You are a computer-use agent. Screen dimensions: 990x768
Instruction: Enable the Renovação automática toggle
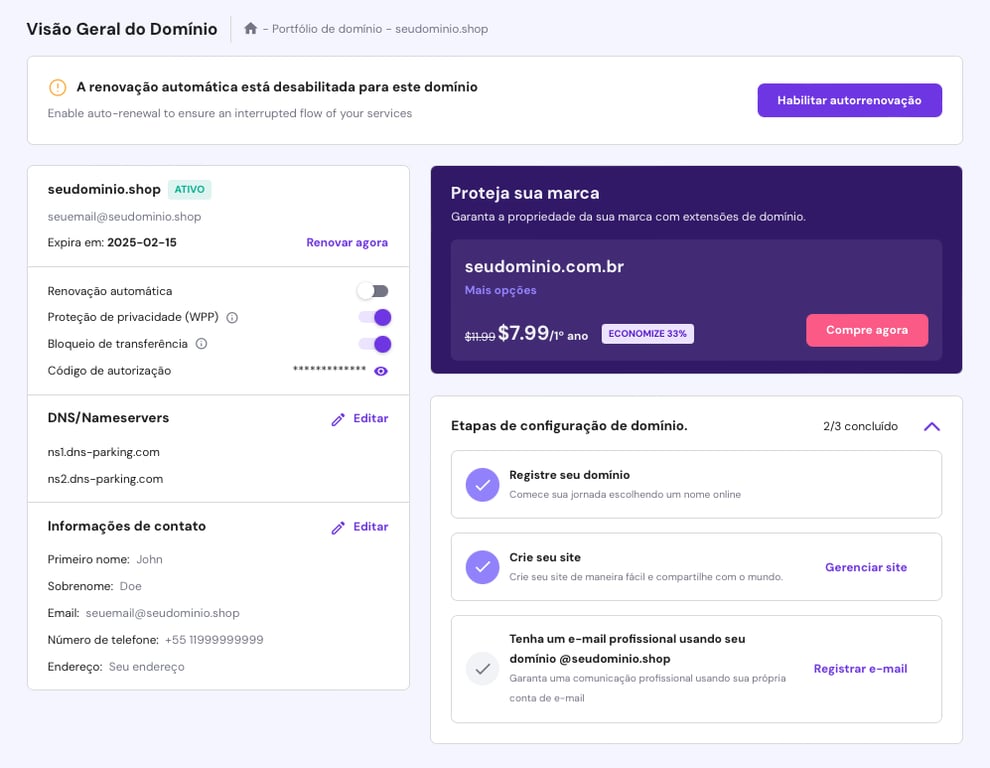(373, 290)
